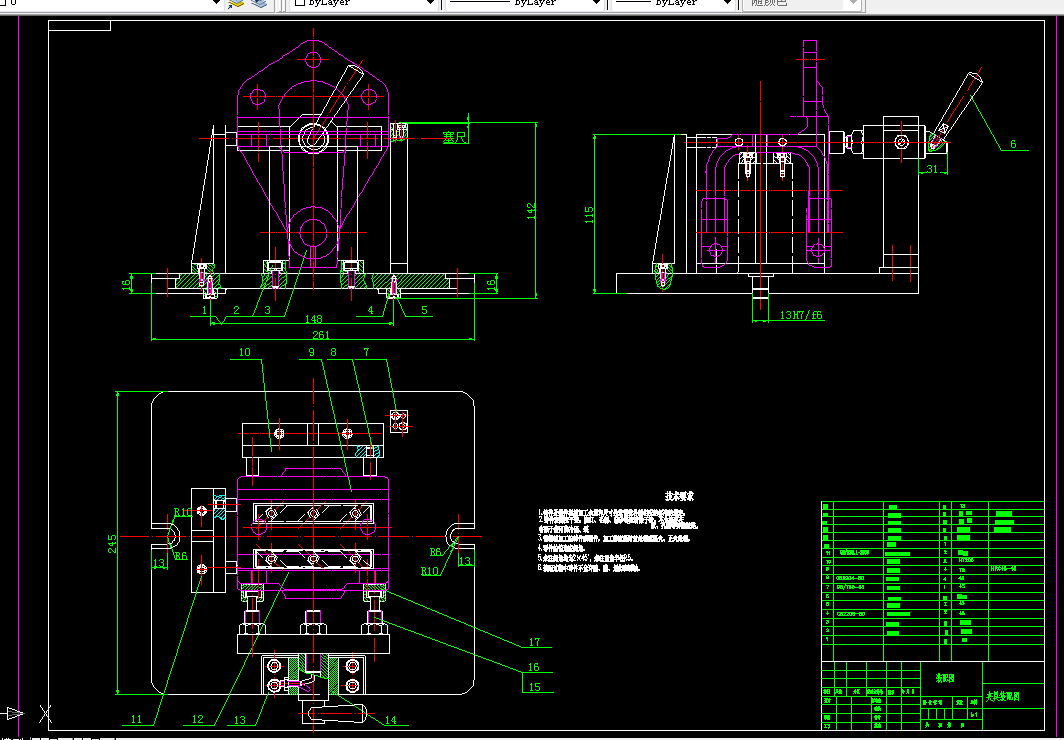Select part callout number 1
The image size is (1064, 740).
[x=204, y=310]
